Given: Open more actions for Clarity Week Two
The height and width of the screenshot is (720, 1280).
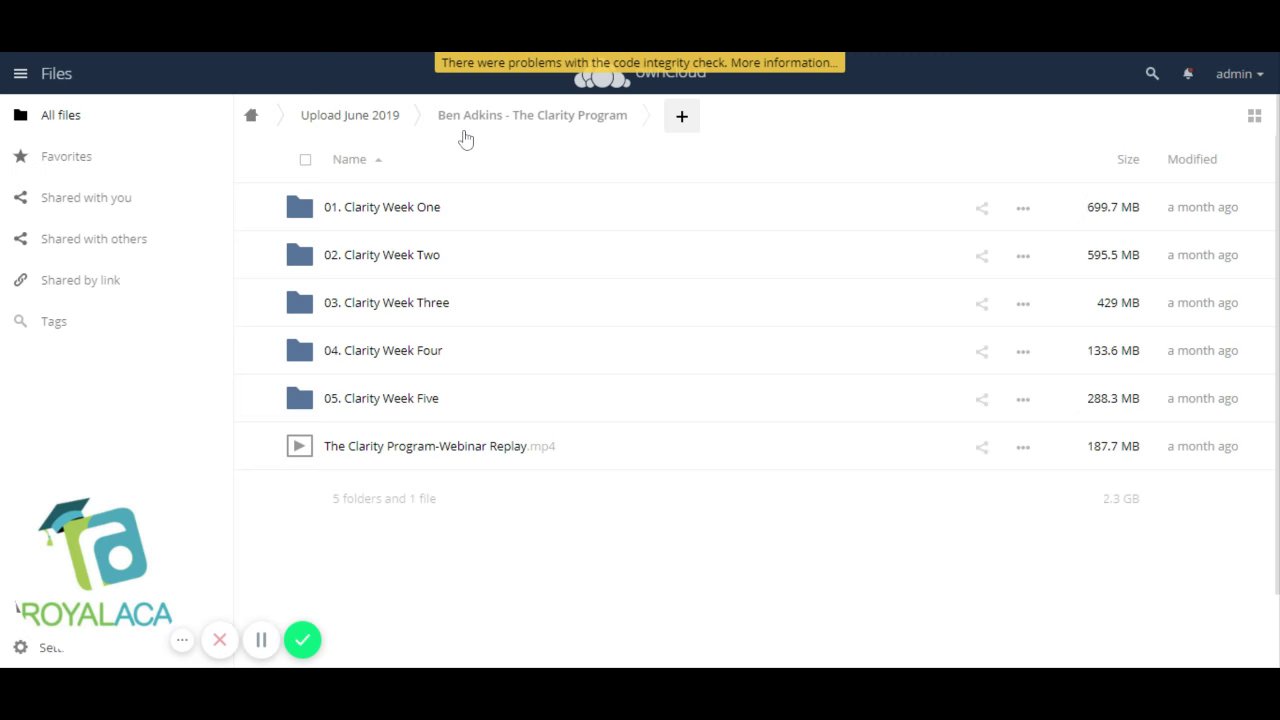Looking at the screenshot, I should pyautogui.click(x=1023, y=256).
